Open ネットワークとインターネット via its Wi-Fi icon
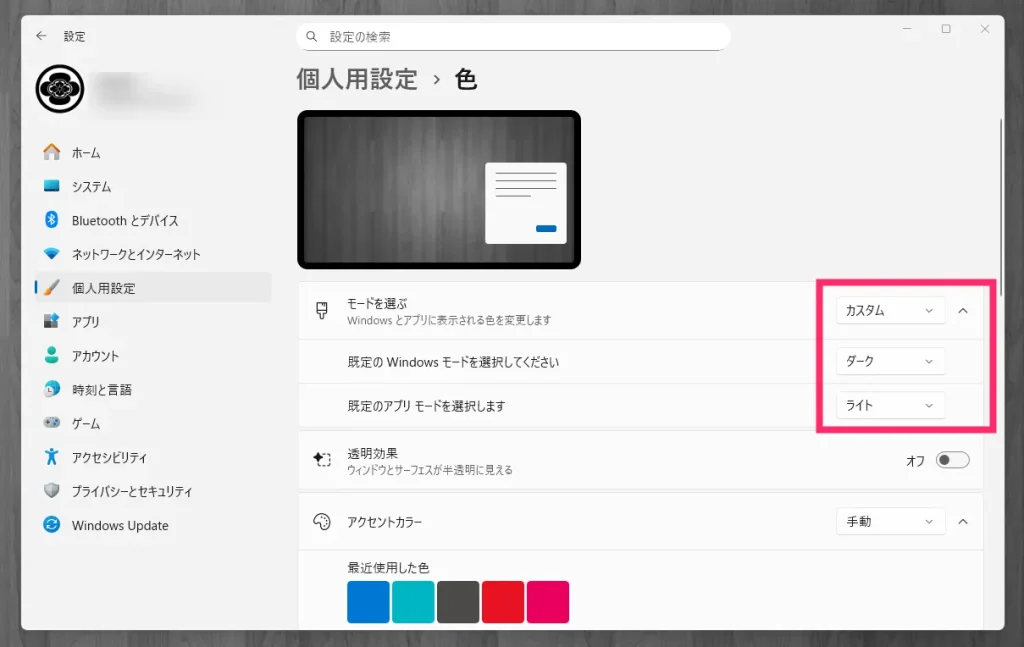This screenshot has width=1024, height=647. pos(52,254)
